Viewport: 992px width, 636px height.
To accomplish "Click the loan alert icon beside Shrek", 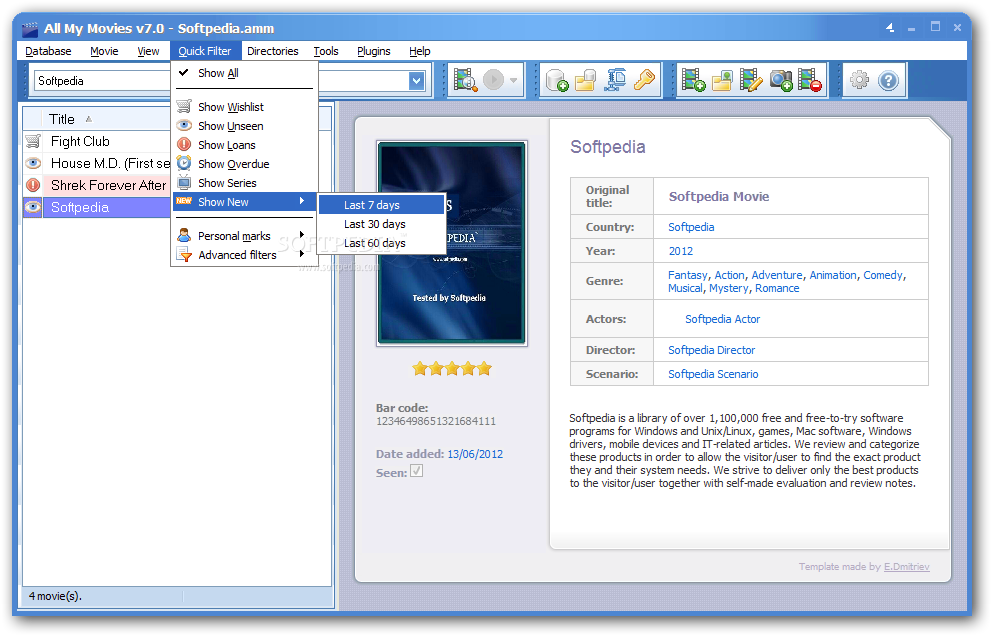I will [33, 185].
